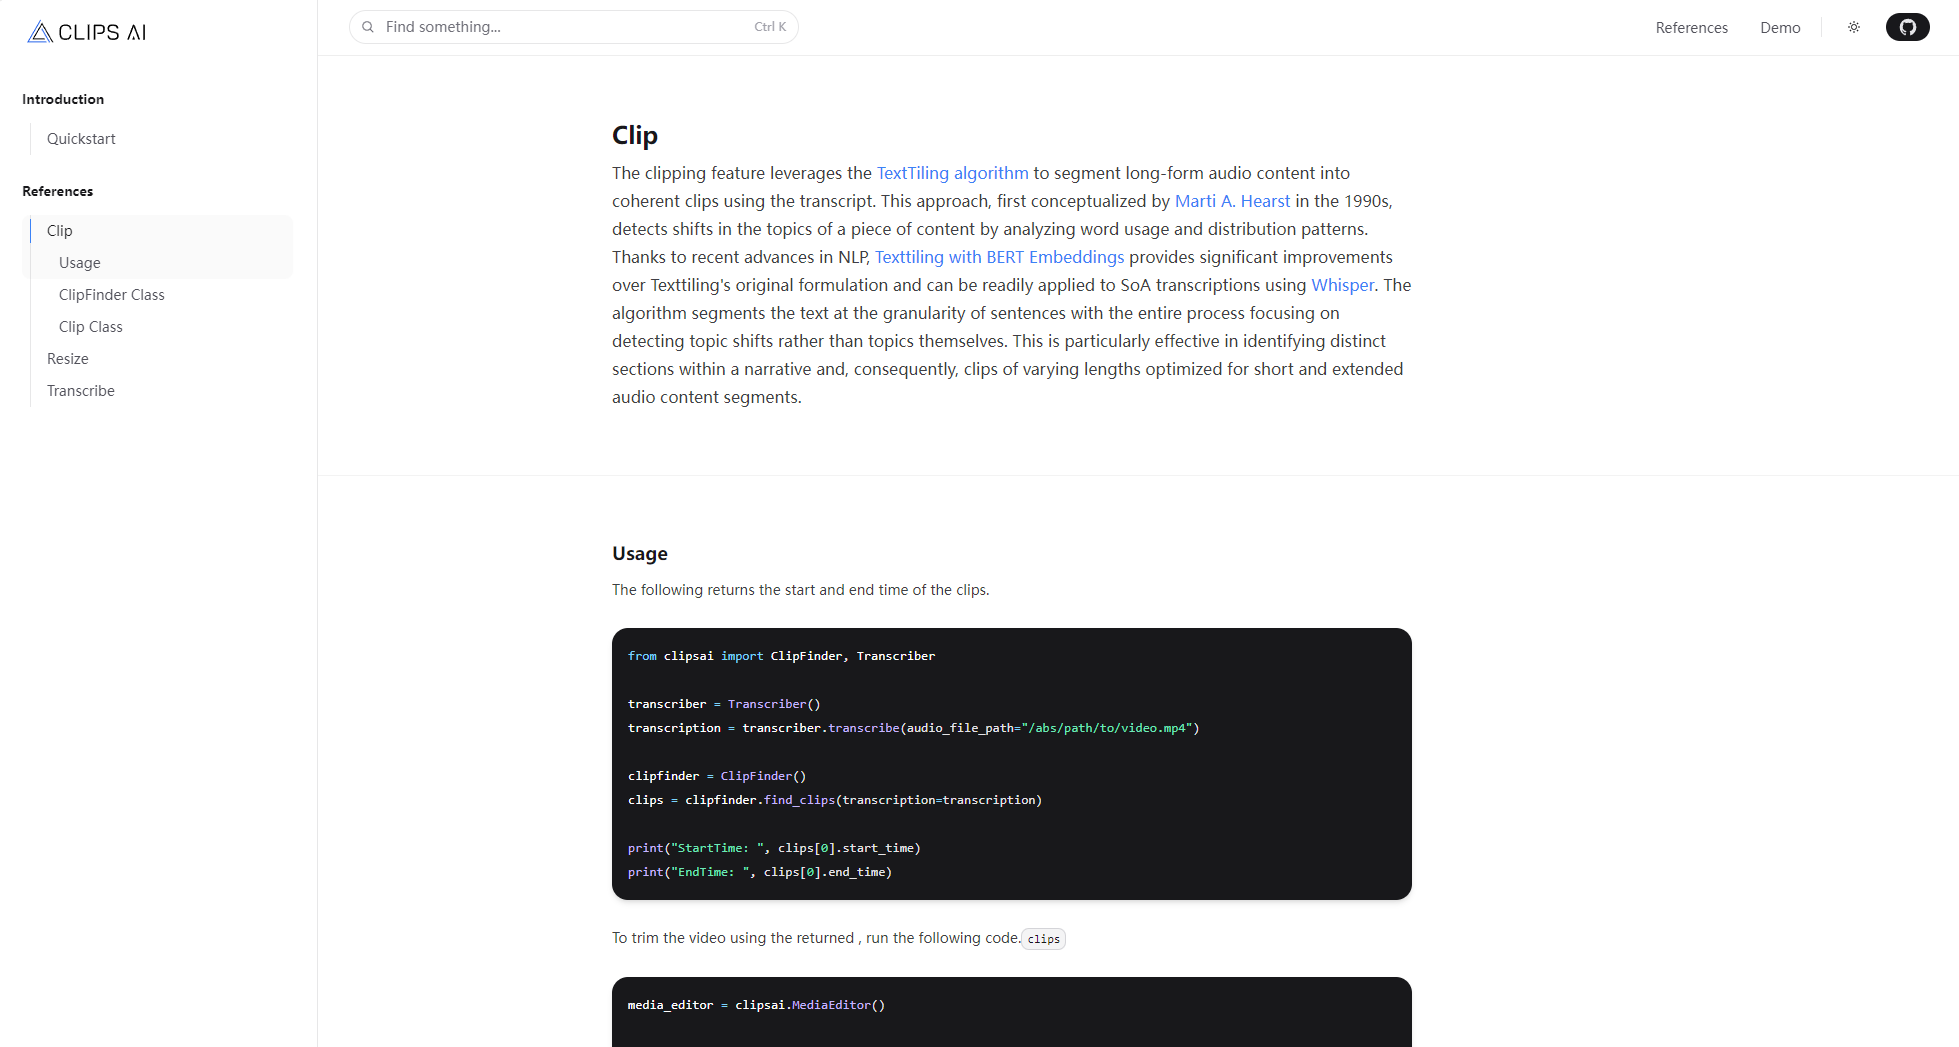This screenshot has width=1959, height=1047.
Task: Open the Transcribe reference page
Action: click(81, 391)
